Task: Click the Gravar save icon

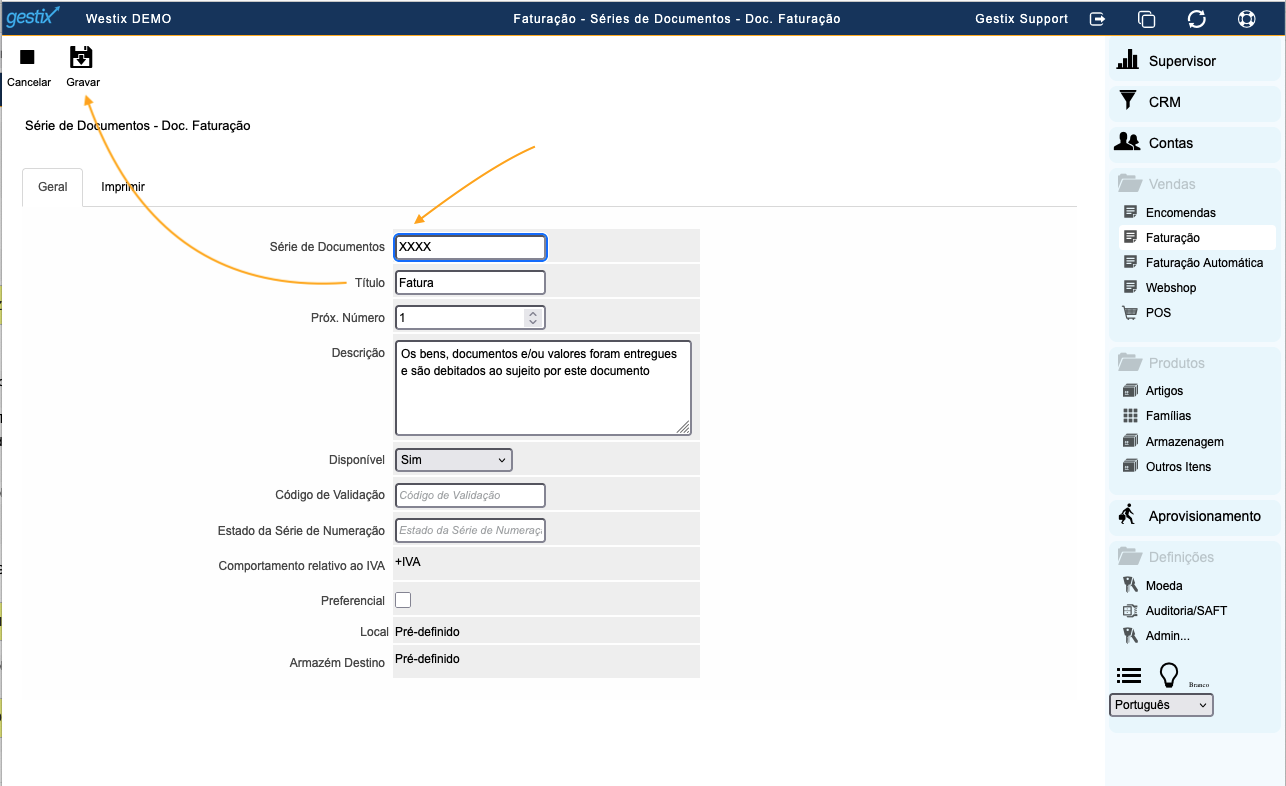Action: (81, 58)
